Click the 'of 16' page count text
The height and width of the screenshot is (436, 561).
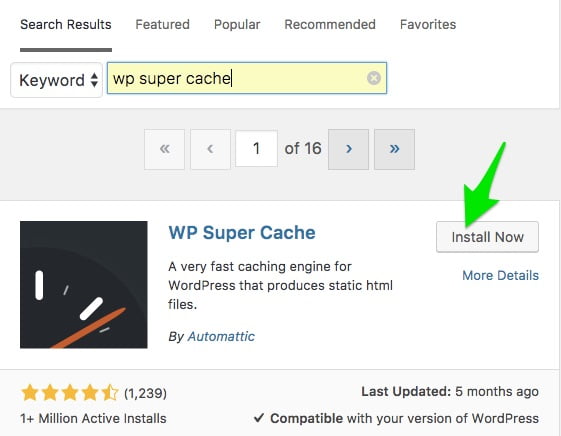tap(303, 148)
